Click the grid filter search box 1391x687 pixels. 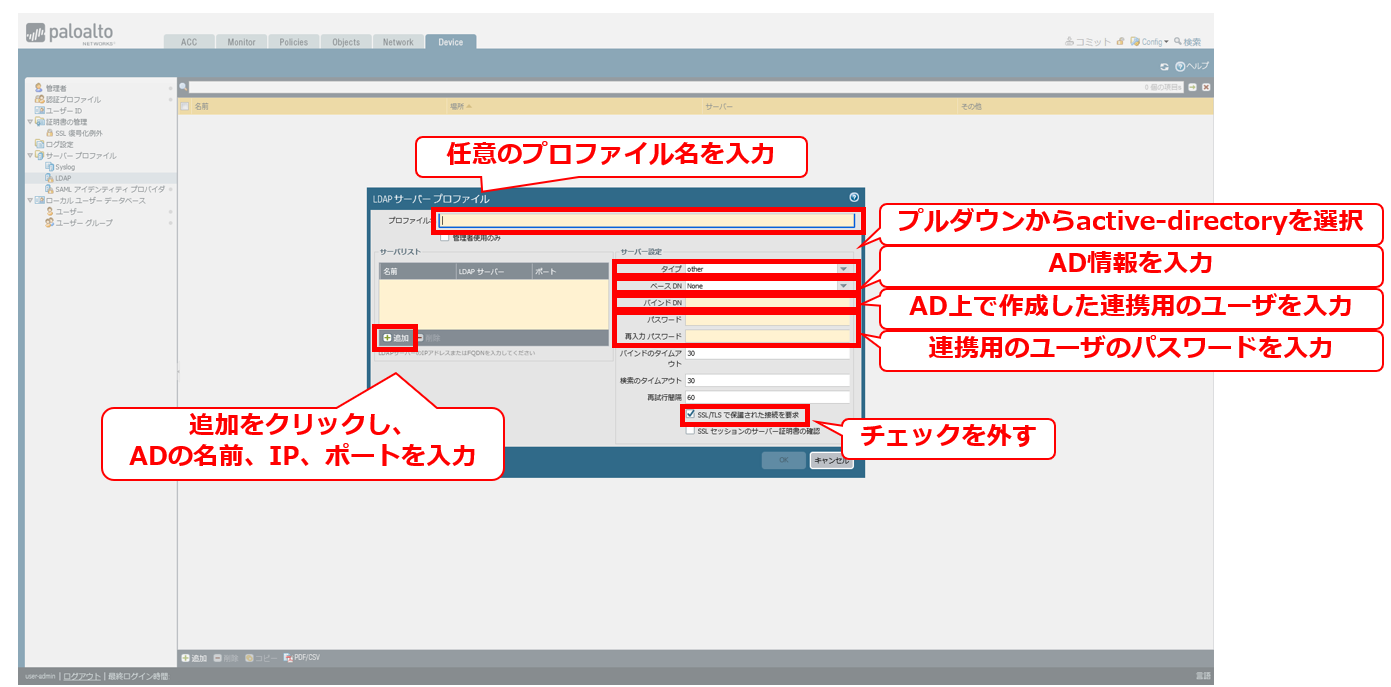pyautogui.click(x=686, y=87)
